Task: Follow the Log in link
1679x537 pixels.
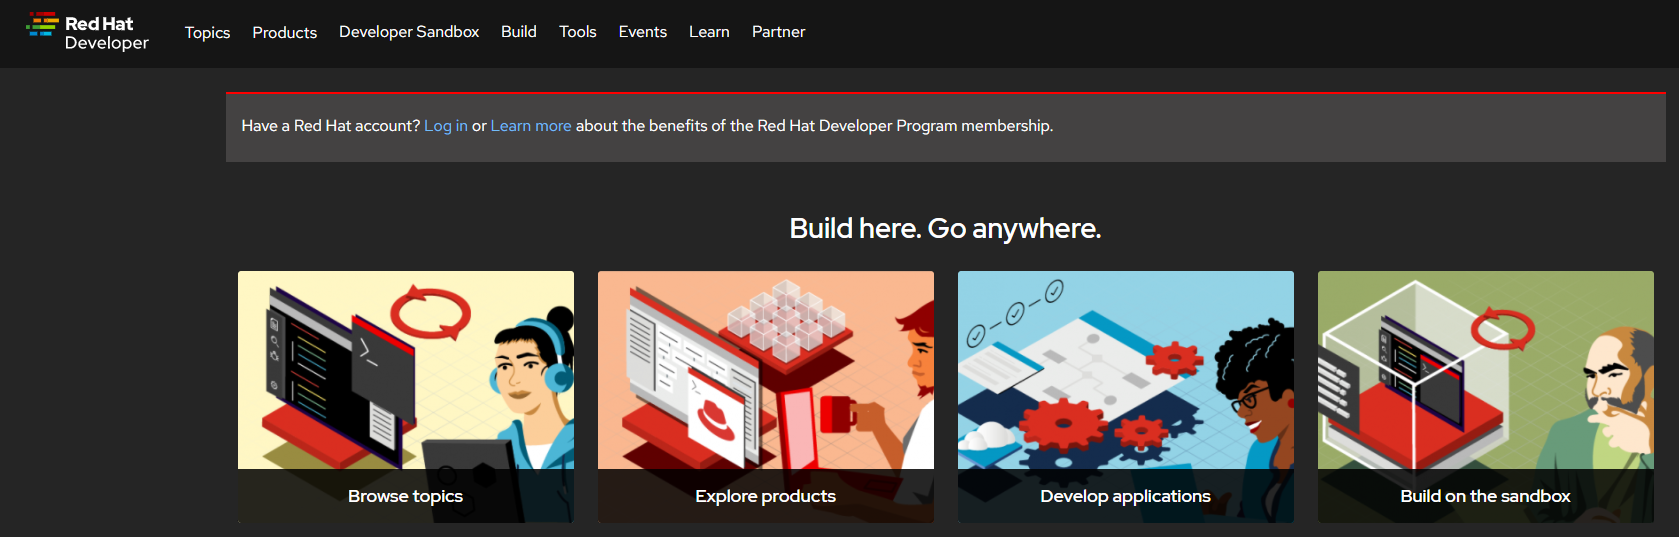Action: pyautogui.click(x=446, y=126)
